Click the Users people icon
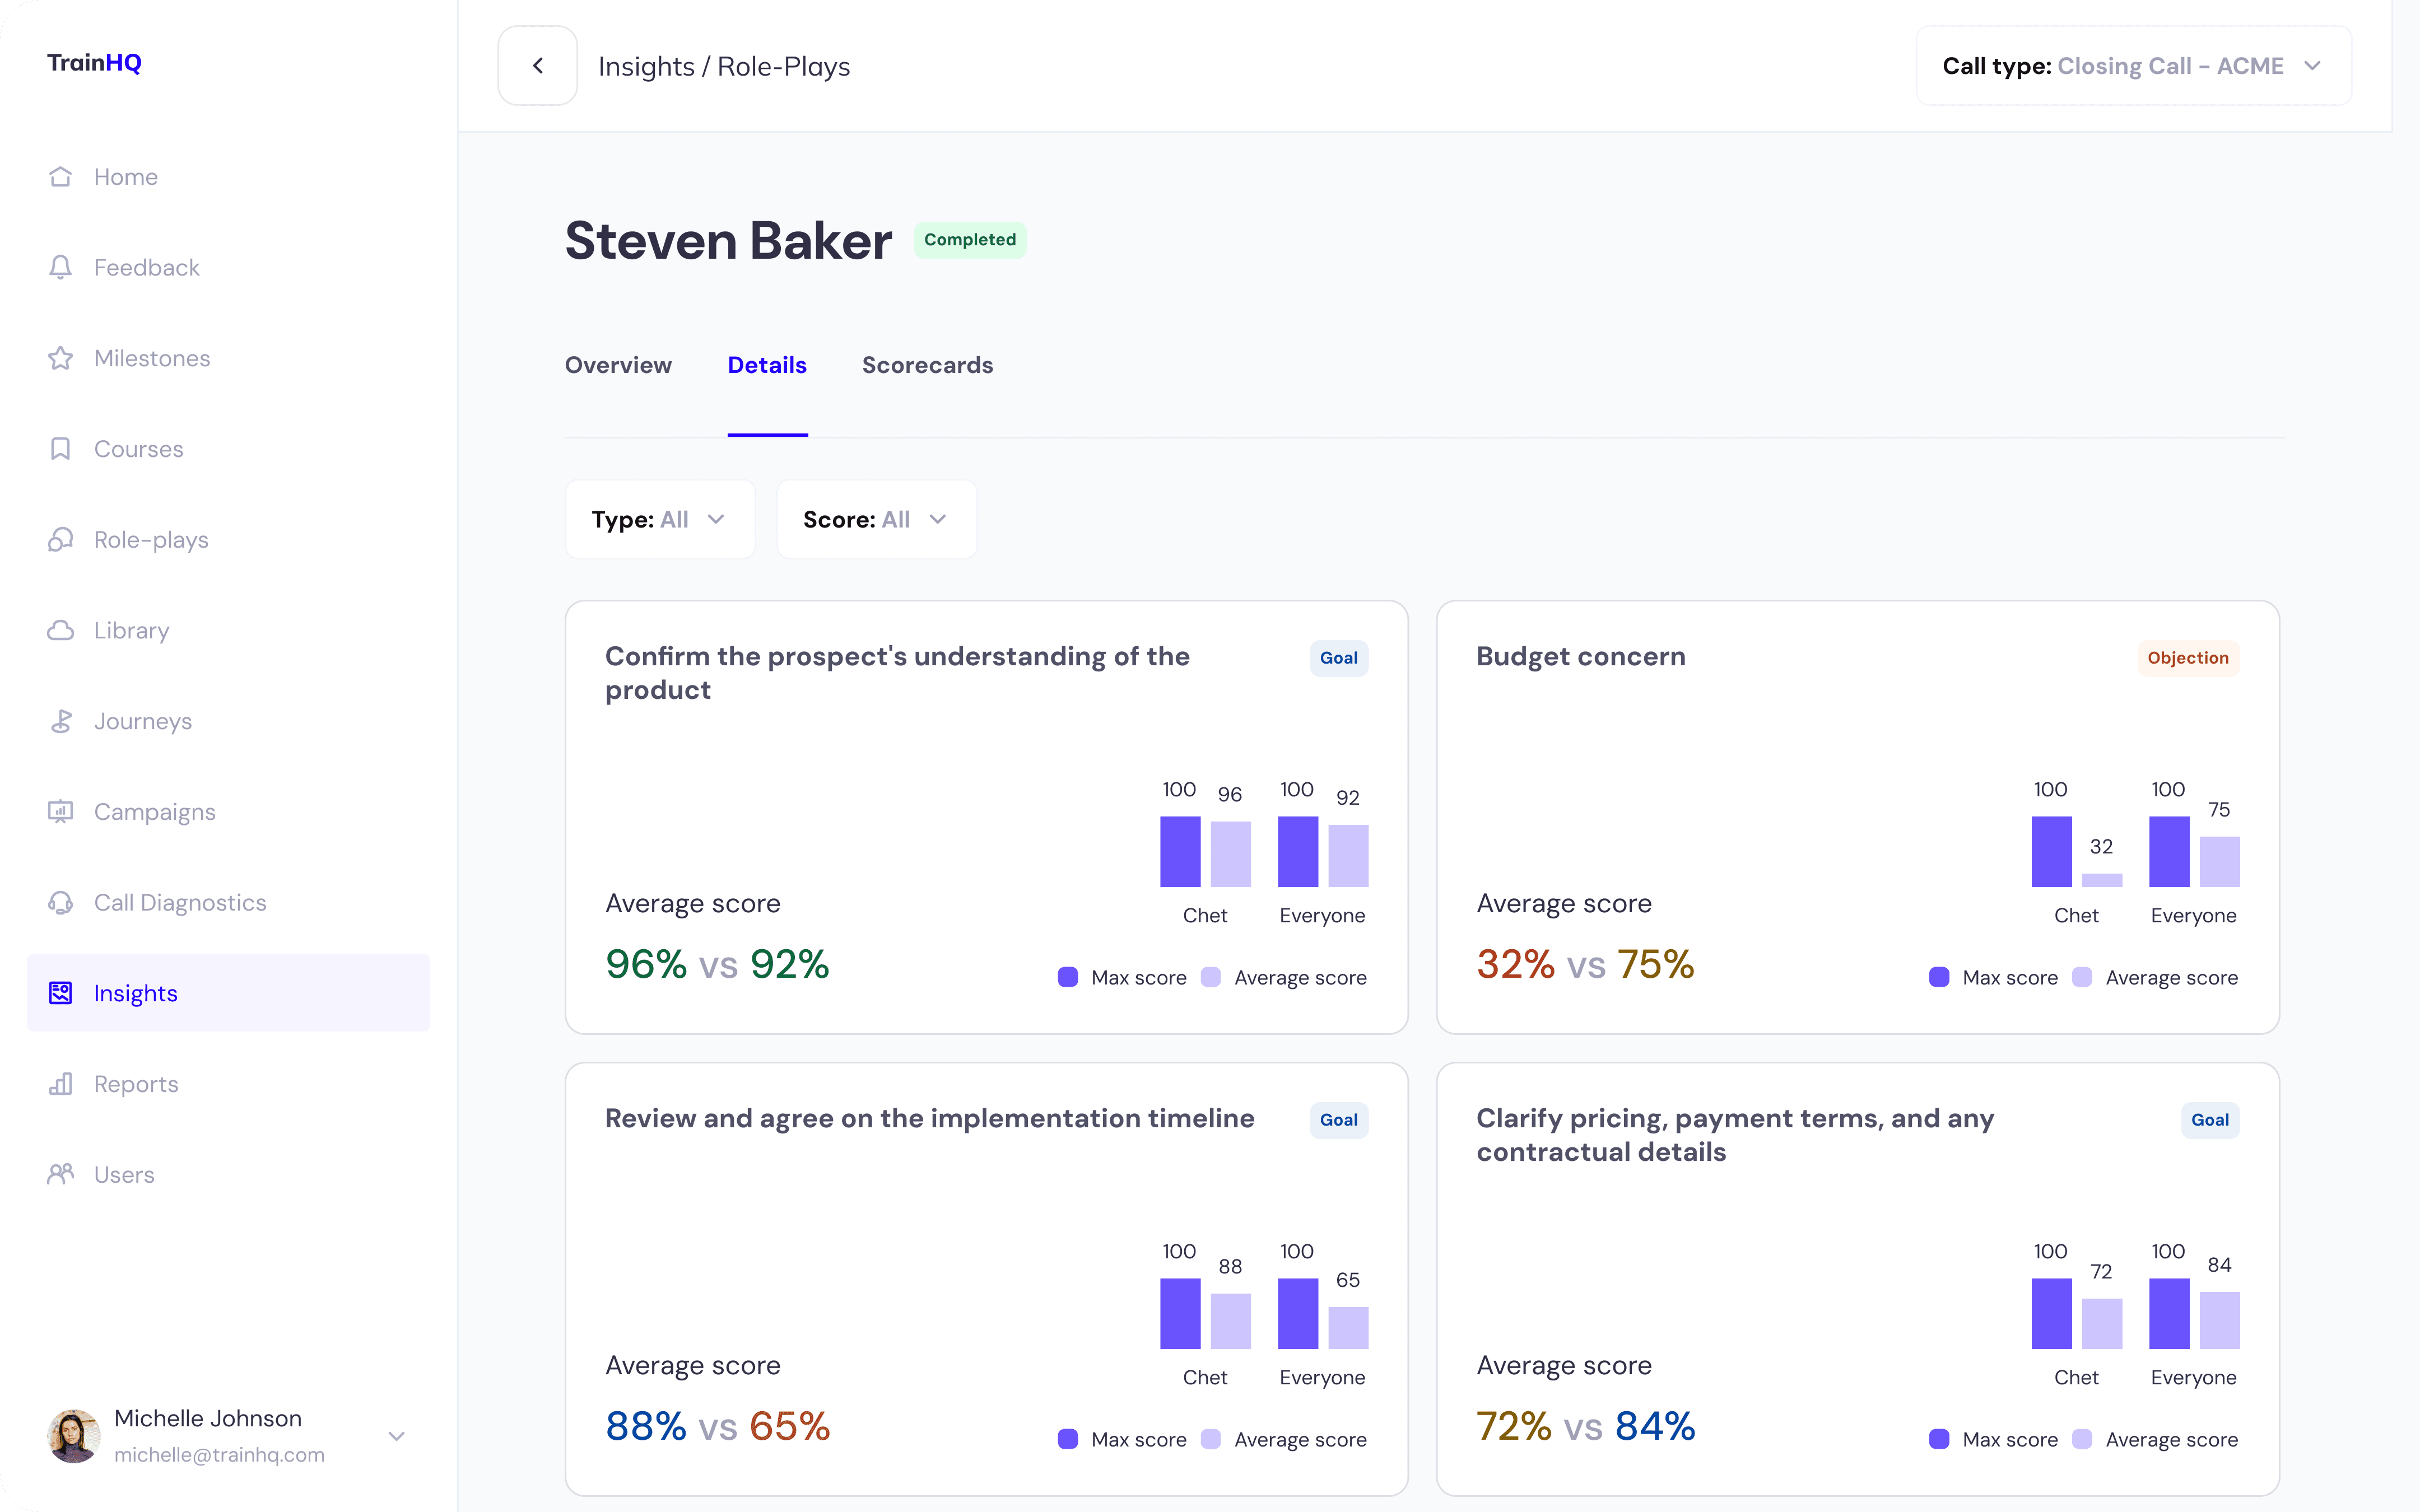Viewport: 2420px width, 1512px height. click(x=61, y=1174)
